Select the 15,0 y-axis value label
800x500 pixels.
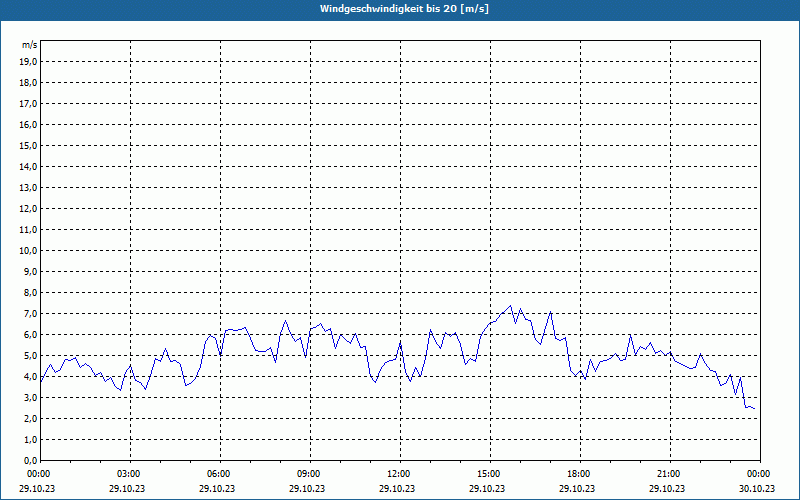point(29,145)
